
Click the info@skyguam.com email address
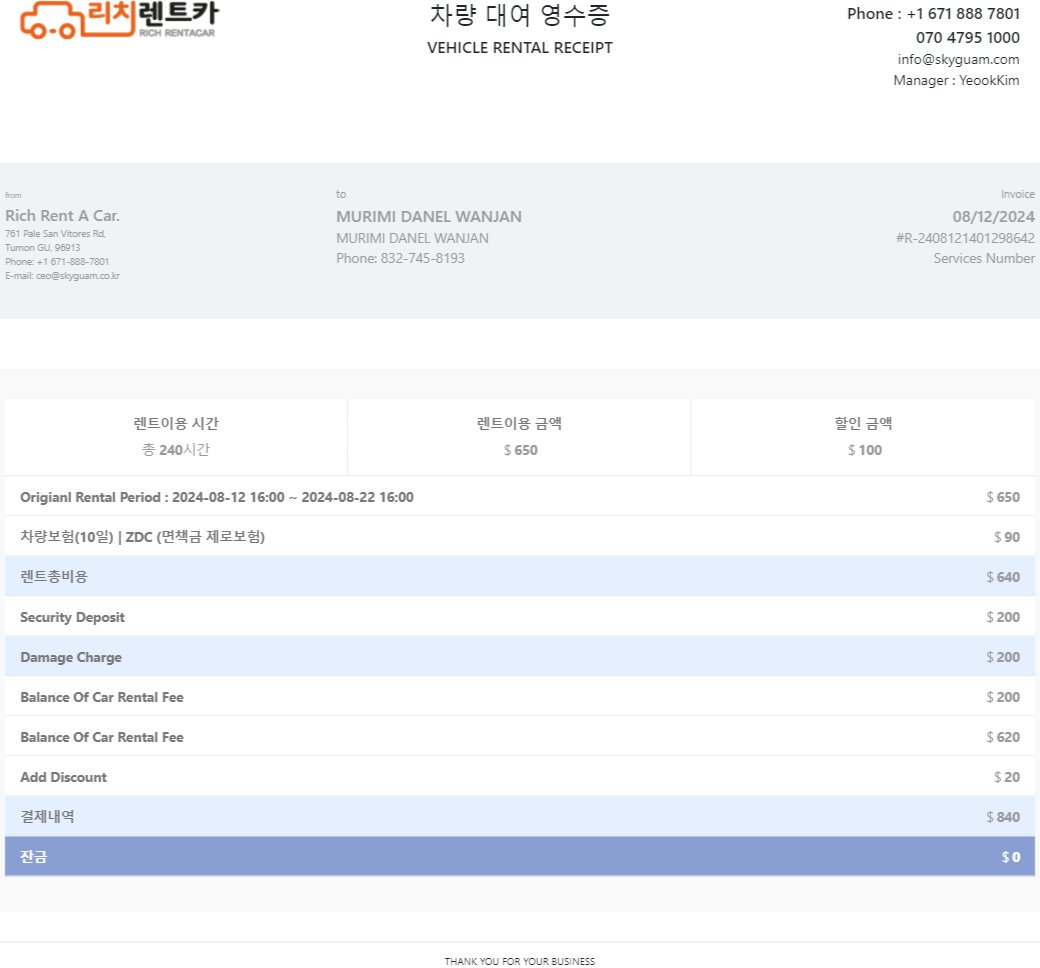coord(958,59)
